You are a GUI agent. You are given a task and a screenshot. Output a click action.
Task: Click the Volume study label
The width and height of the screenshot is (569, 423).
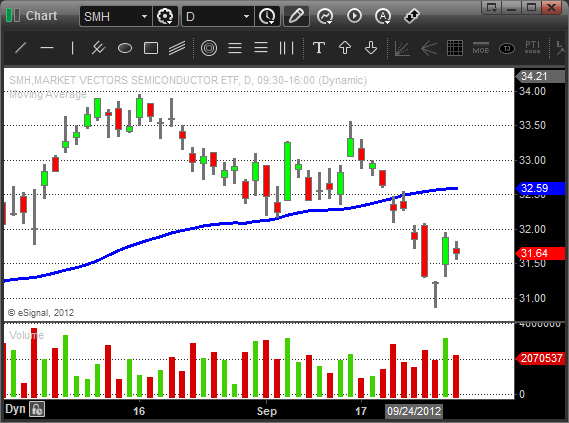pyautogui.click(x=26, y=335)
